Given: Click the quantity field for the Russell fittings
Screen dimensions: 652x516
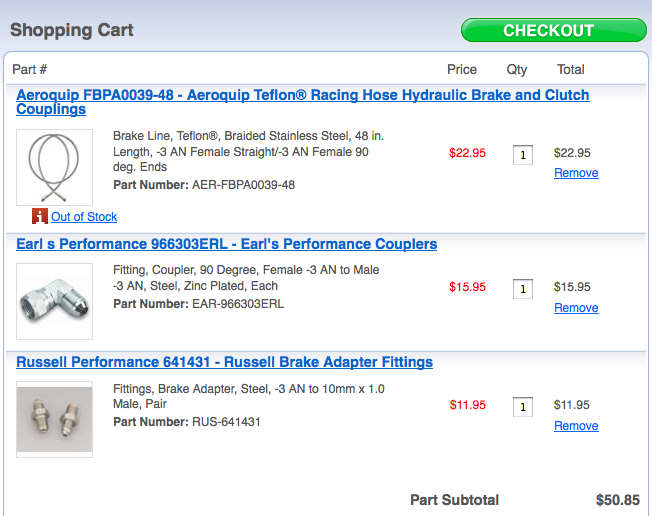Looking at the screenshot, I should click(523, 407).
